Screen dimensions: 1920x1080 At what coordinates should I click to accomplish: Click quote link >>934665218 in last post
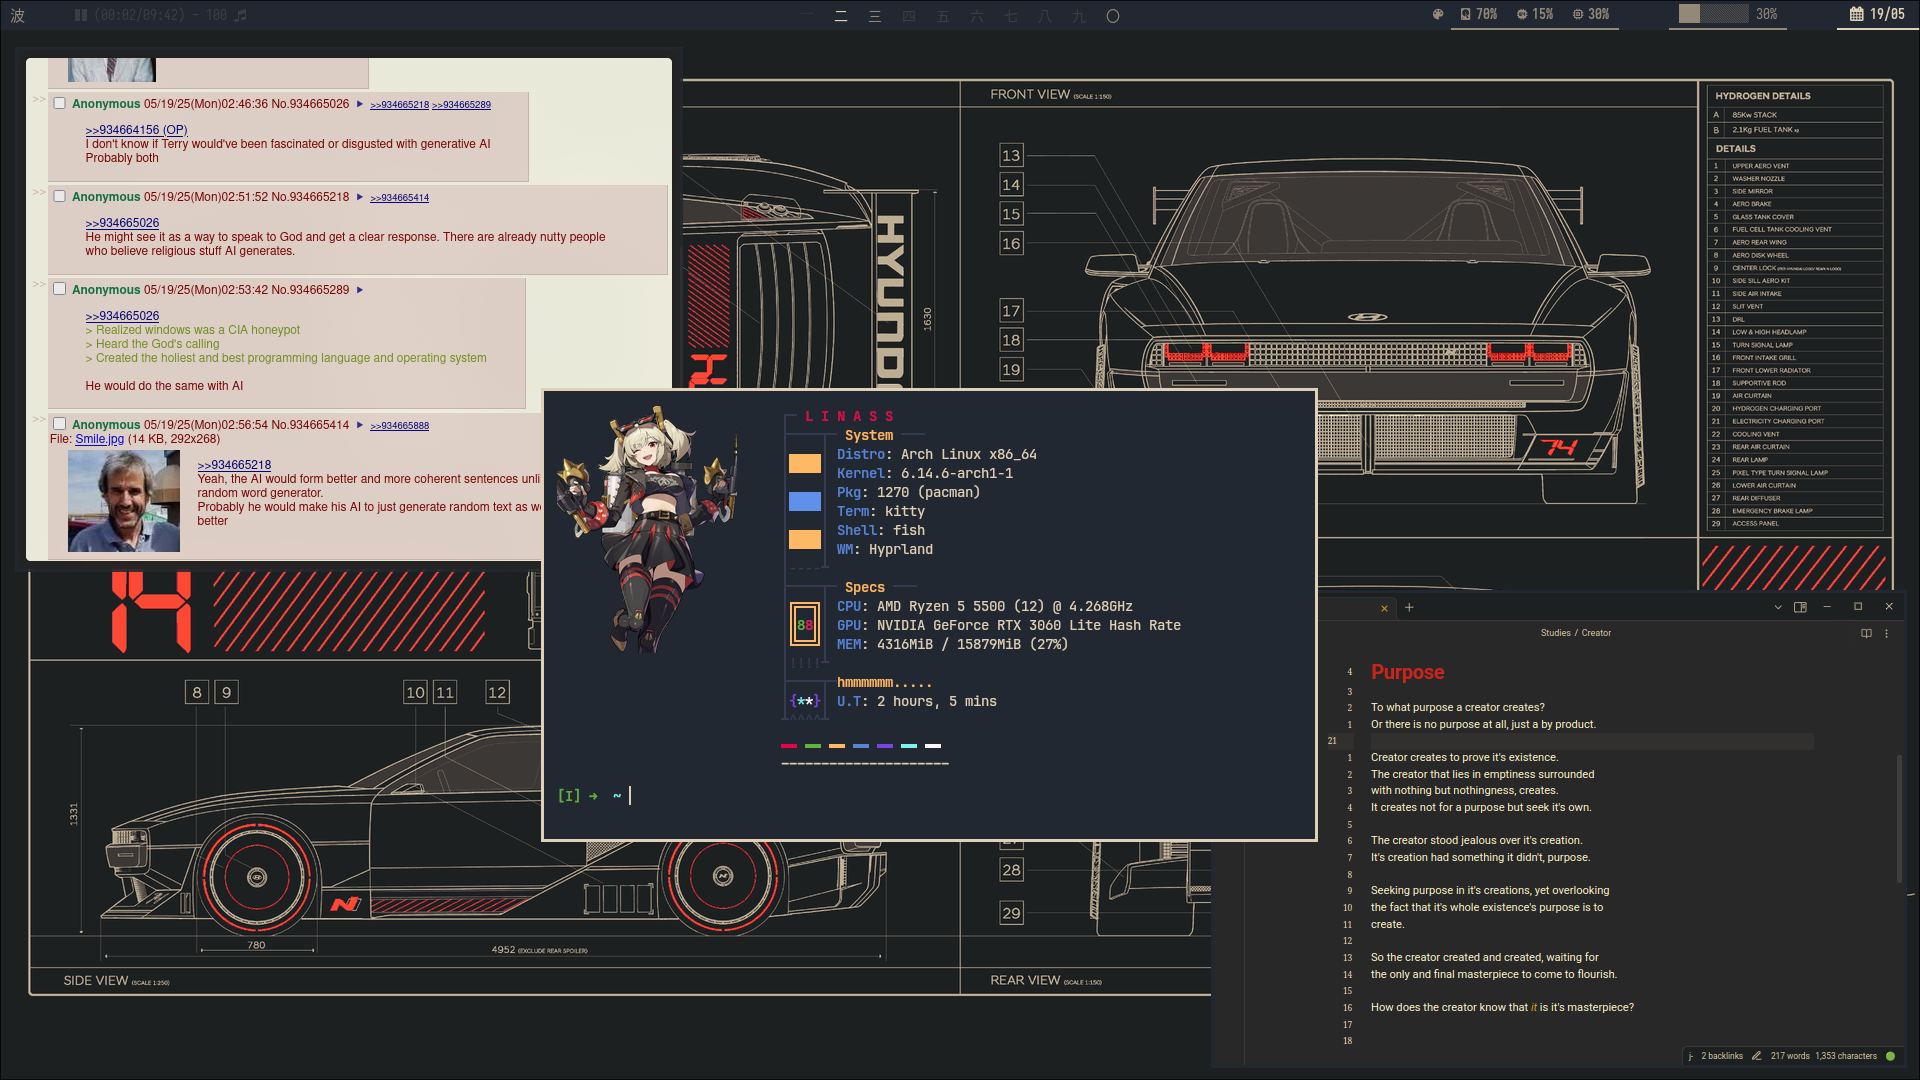pos(234,465)
